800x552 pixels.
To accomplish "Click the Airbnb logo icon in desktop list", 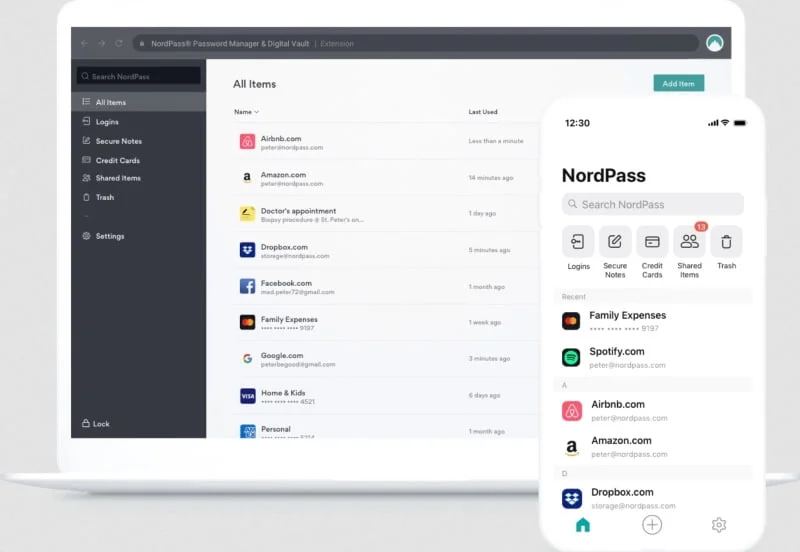I will [x=247, y=141].
